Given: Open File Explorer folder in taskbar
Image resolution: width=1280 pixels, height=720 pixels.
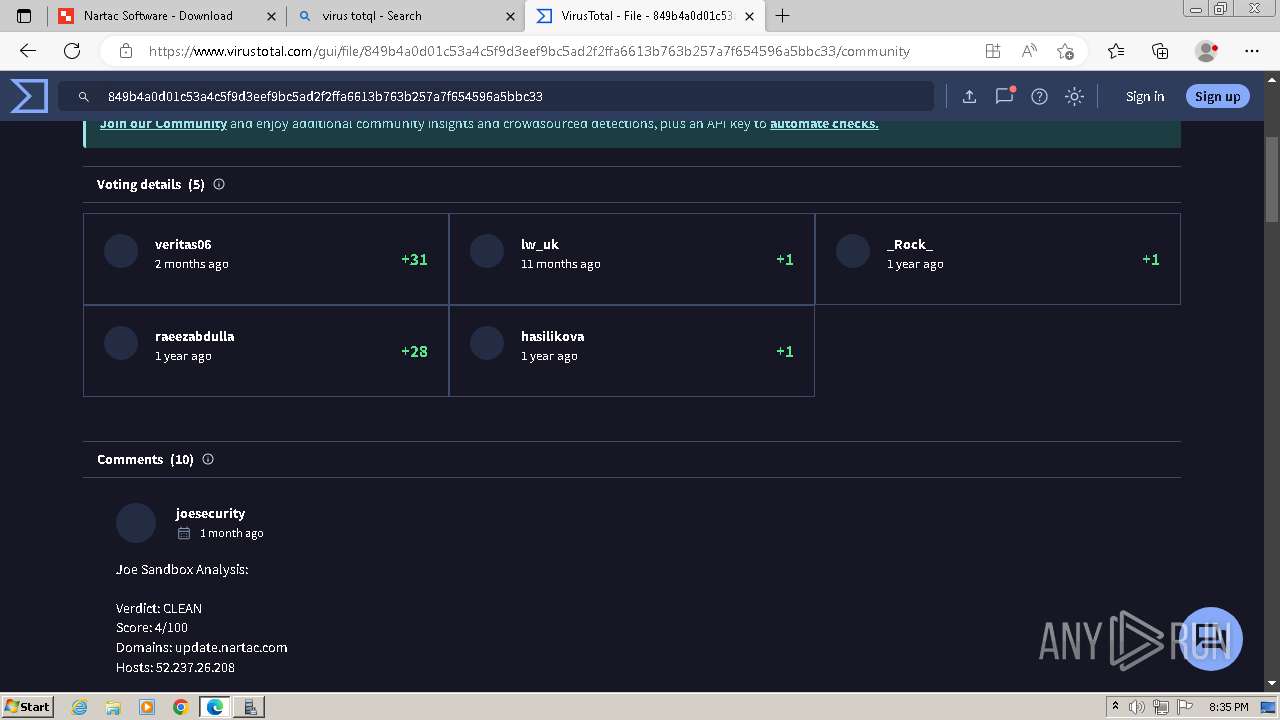Looking at the screenshot, I should (x=113, y=707).
